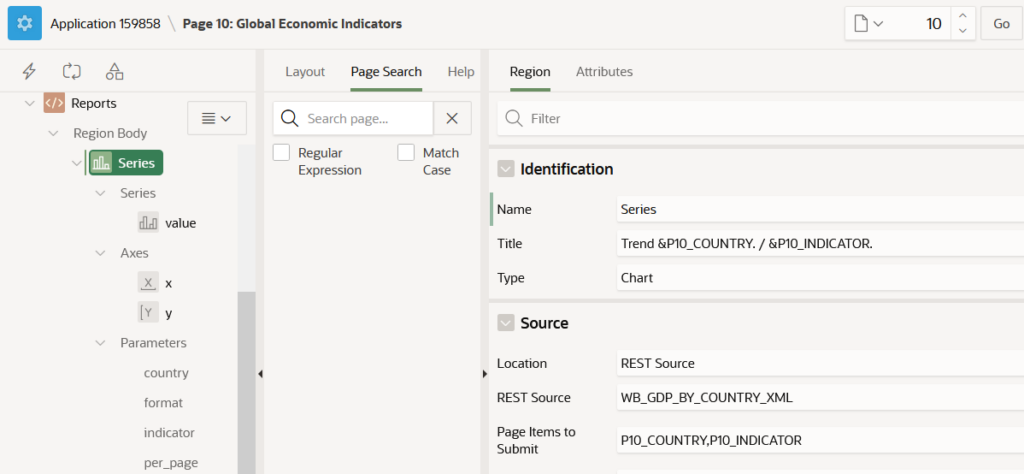Viewport: 1024px width, 474px height.
Task: Collapse the Identification section
Action: pyautogui.click(x=506, y=169)
